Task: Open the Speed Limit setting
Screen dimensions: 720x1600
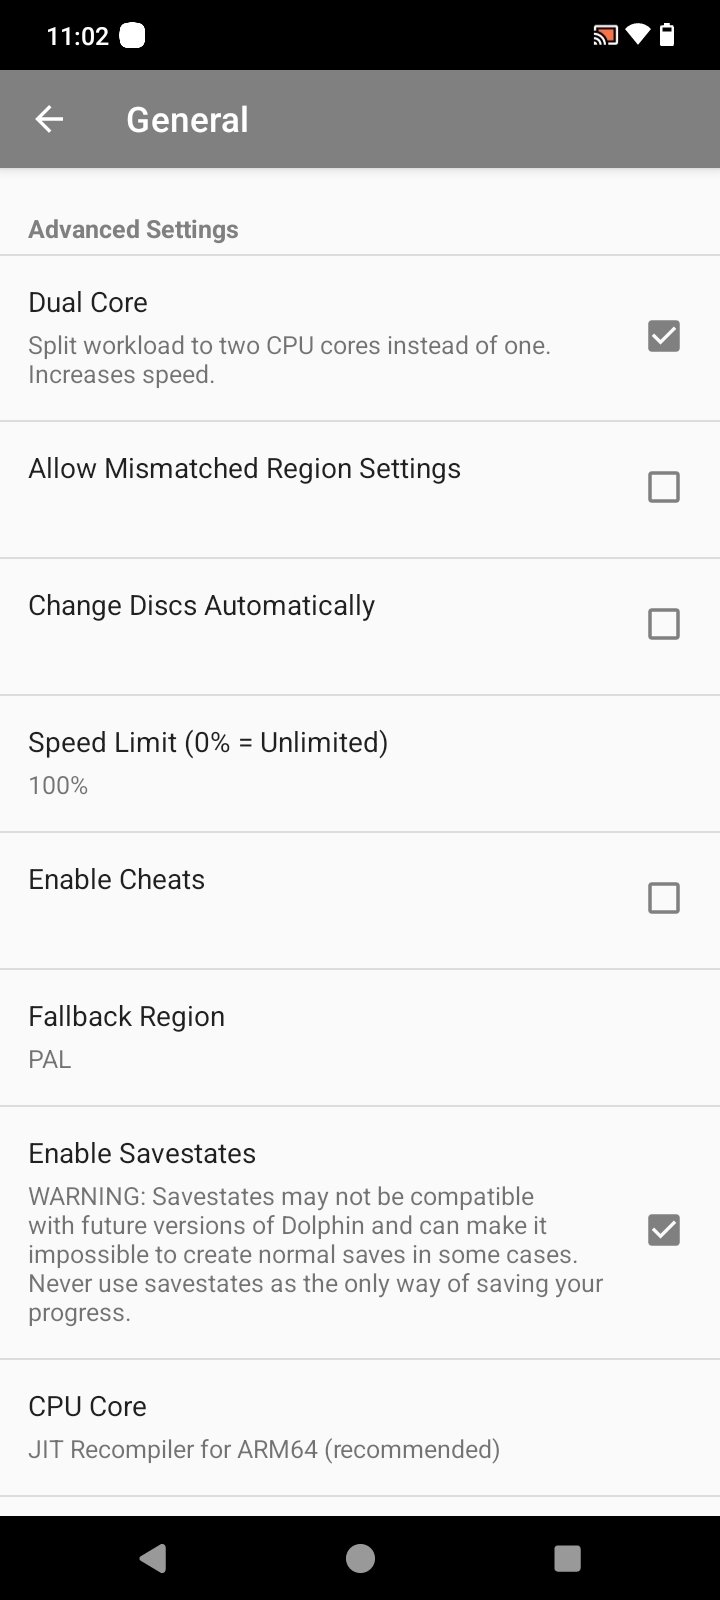Action: tap(208, 762)
